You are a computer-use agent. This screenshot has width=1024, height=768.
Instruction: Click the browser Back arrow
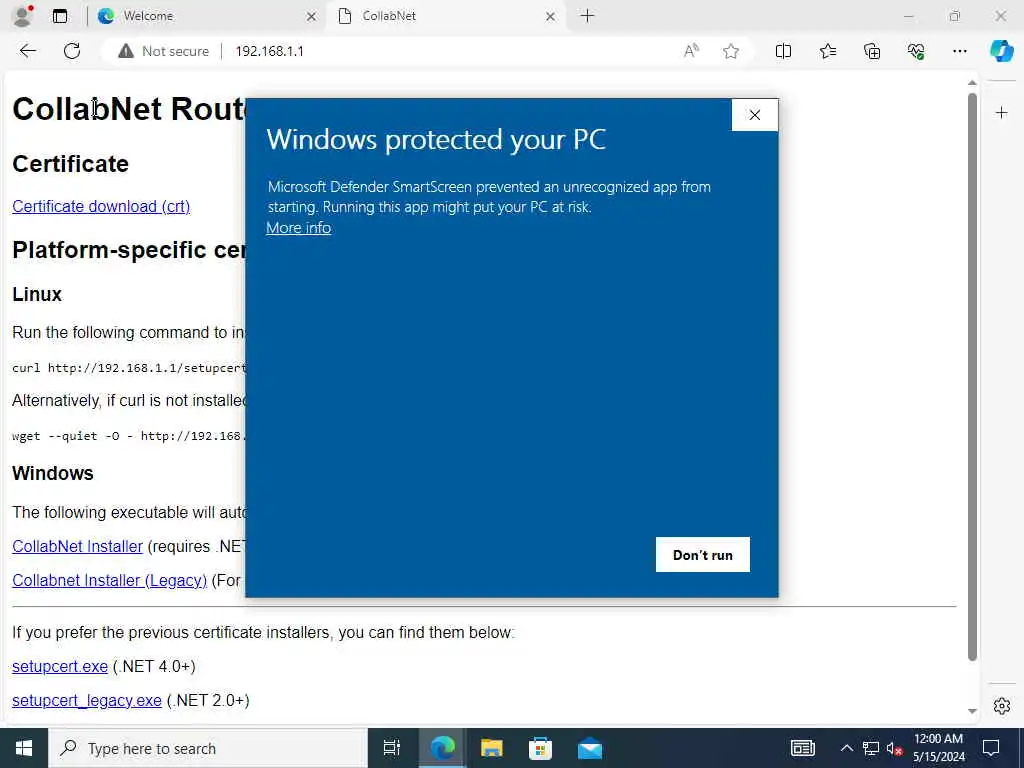coord(27,51)
